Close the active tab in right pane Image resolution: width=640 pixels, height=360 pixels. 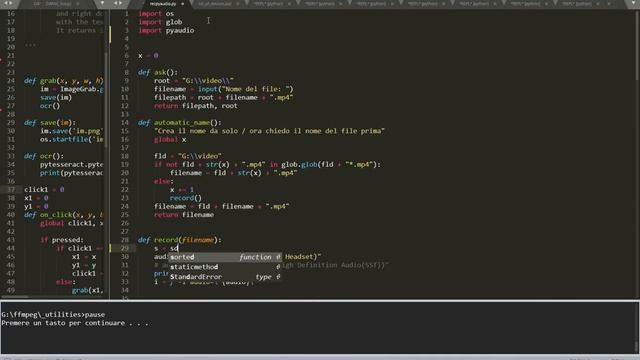pyautogui.click(x=182, y=4)
